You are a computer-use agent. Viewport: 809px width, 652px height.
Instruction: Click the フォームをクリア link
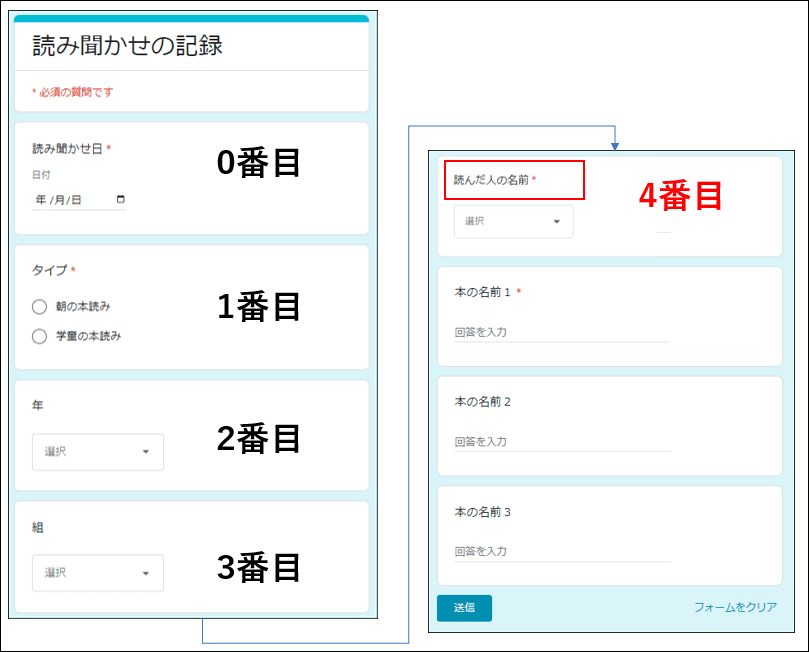pos(735,607)
